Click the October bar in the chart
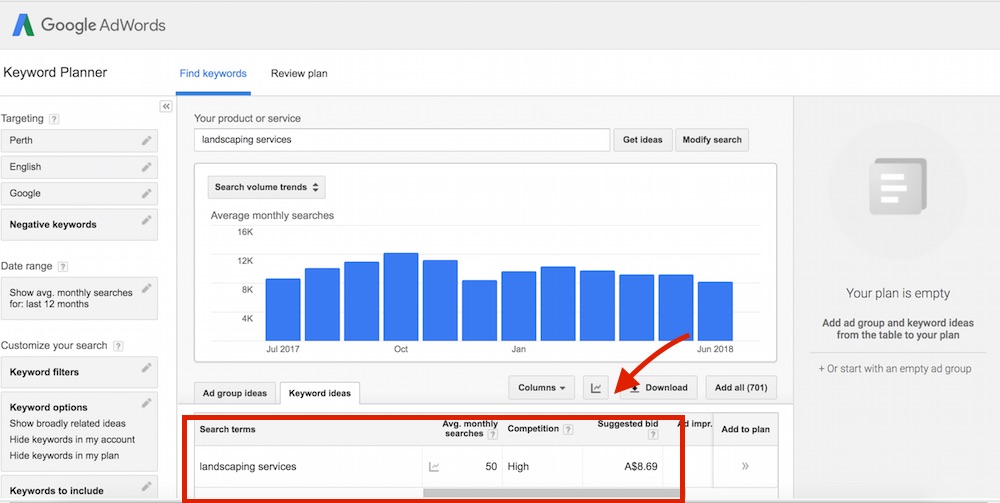1000x503 pixels. click(x=401, y=297)
